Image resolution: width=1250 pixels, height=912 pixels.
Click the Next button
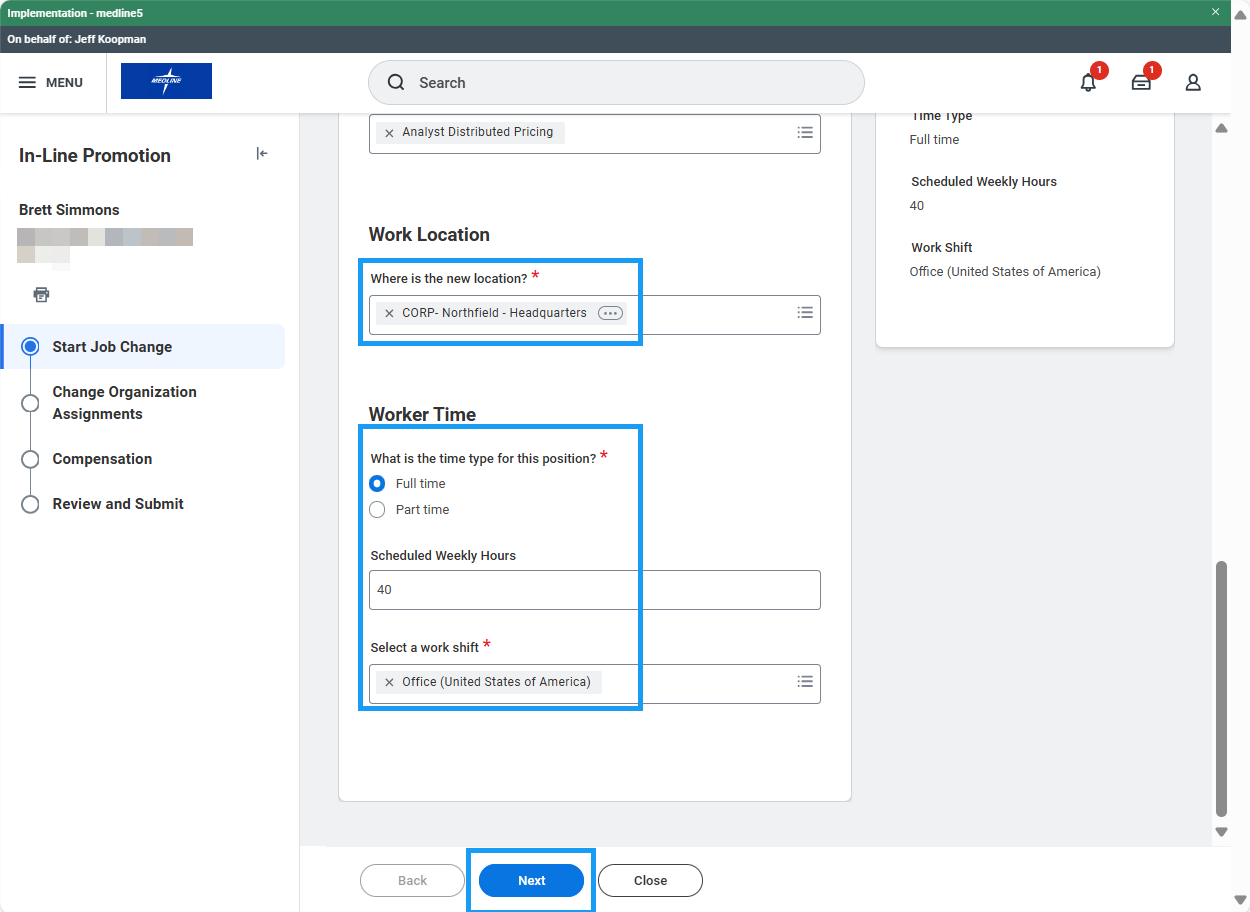[x=531, y=881]
